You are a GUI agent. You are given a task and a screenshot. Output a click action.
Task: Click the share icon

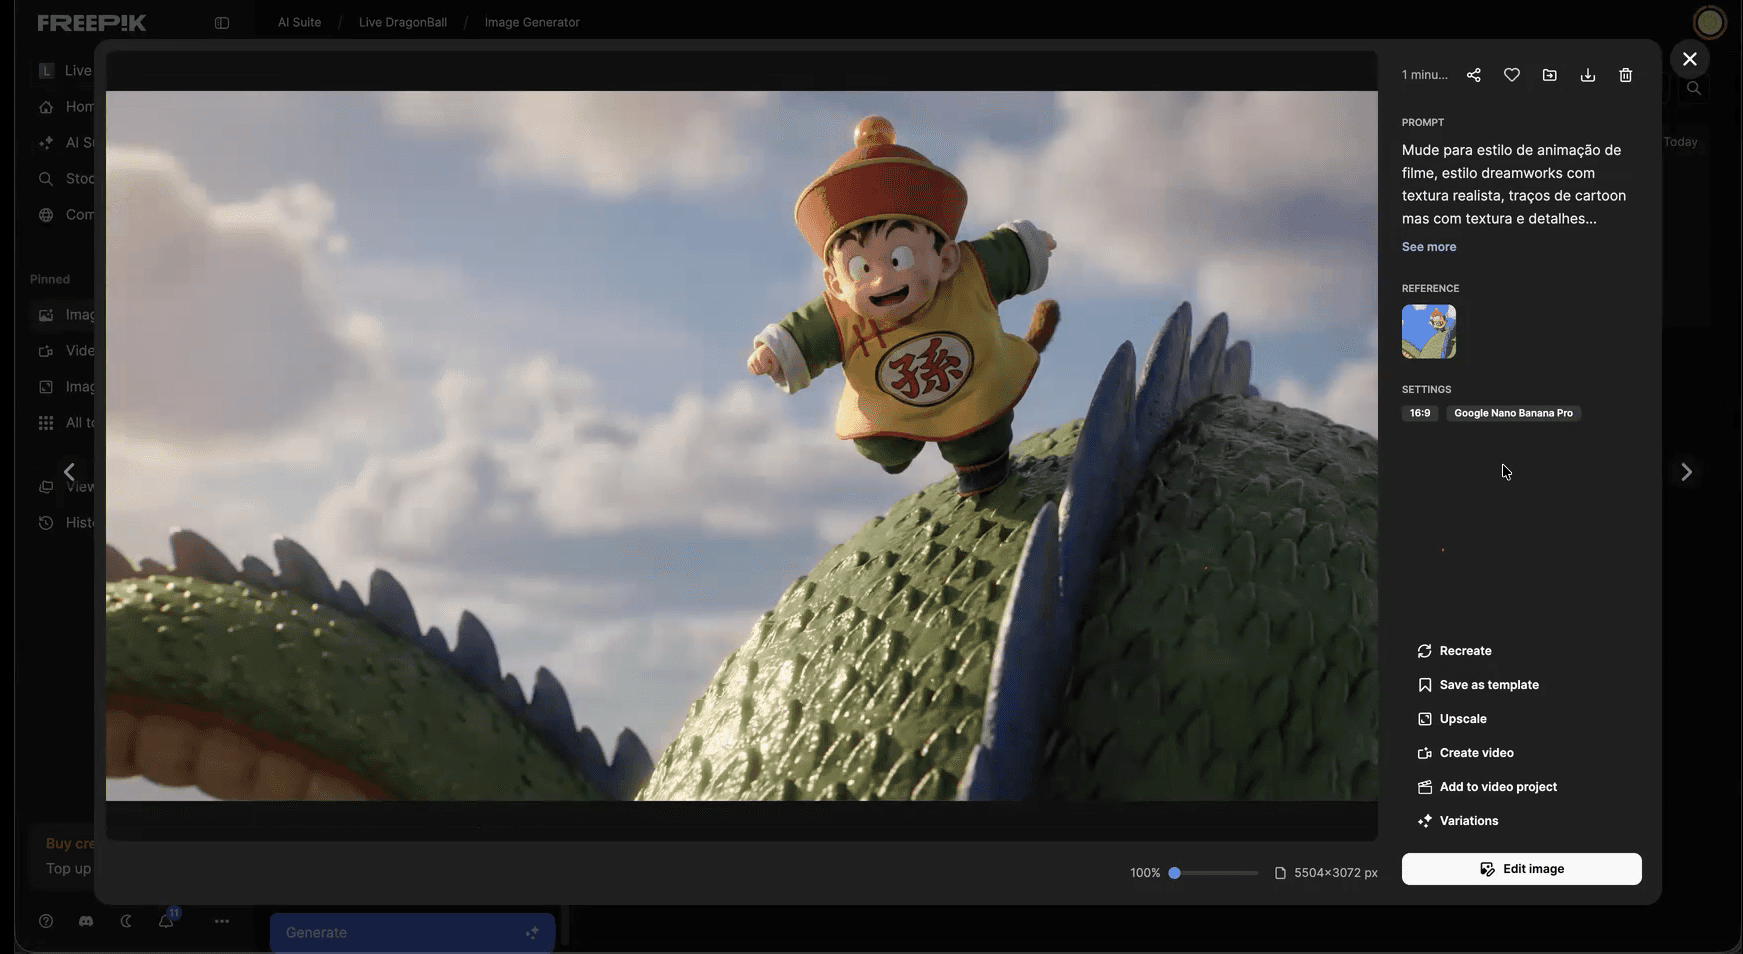coord(1473,75)
